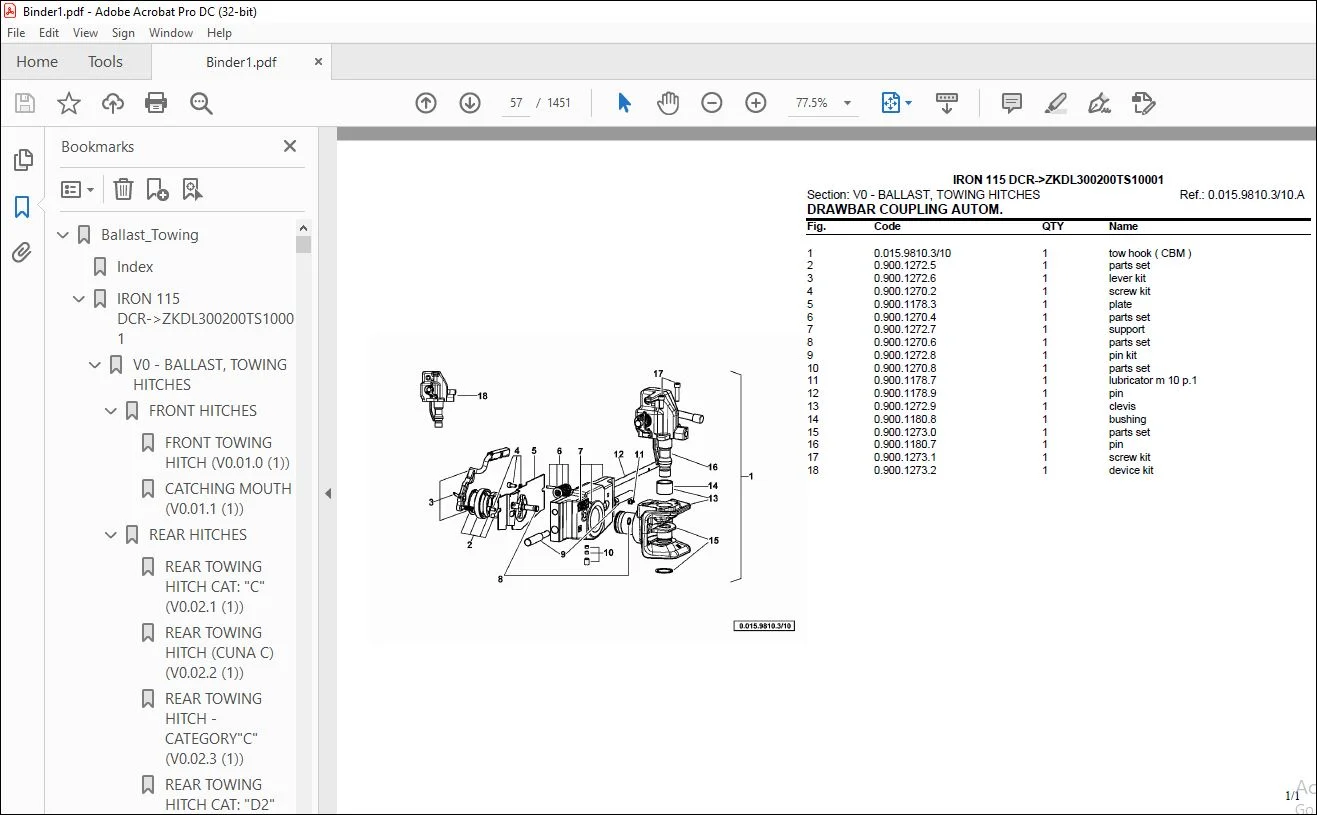The height and width of the screenshot is (815, 1317).
Task: Open REAR TOWING HITCH CAT: "C" bookmark
Action: (215, 587)
